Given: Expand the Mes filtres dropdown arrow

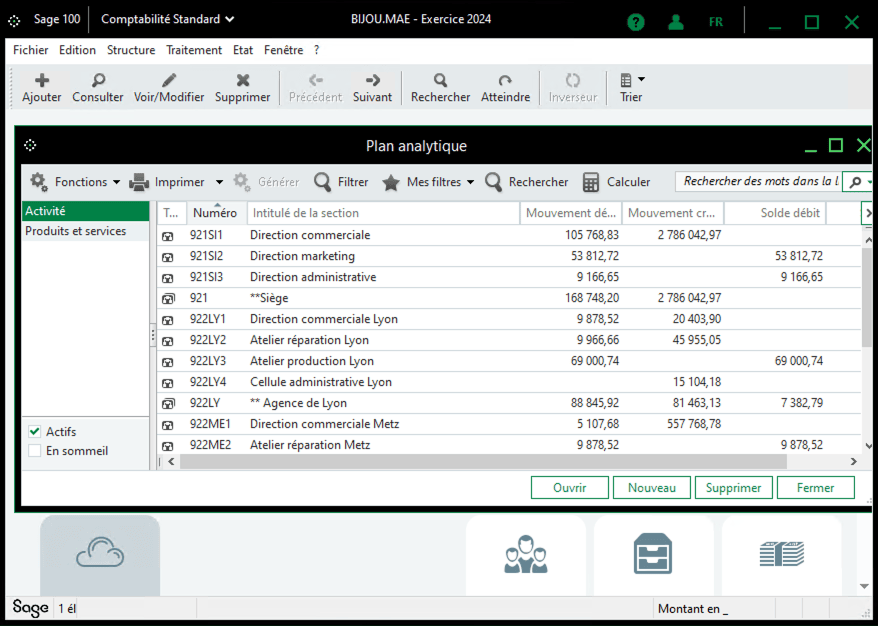Looking at the screenshot, I should [470, 183].
